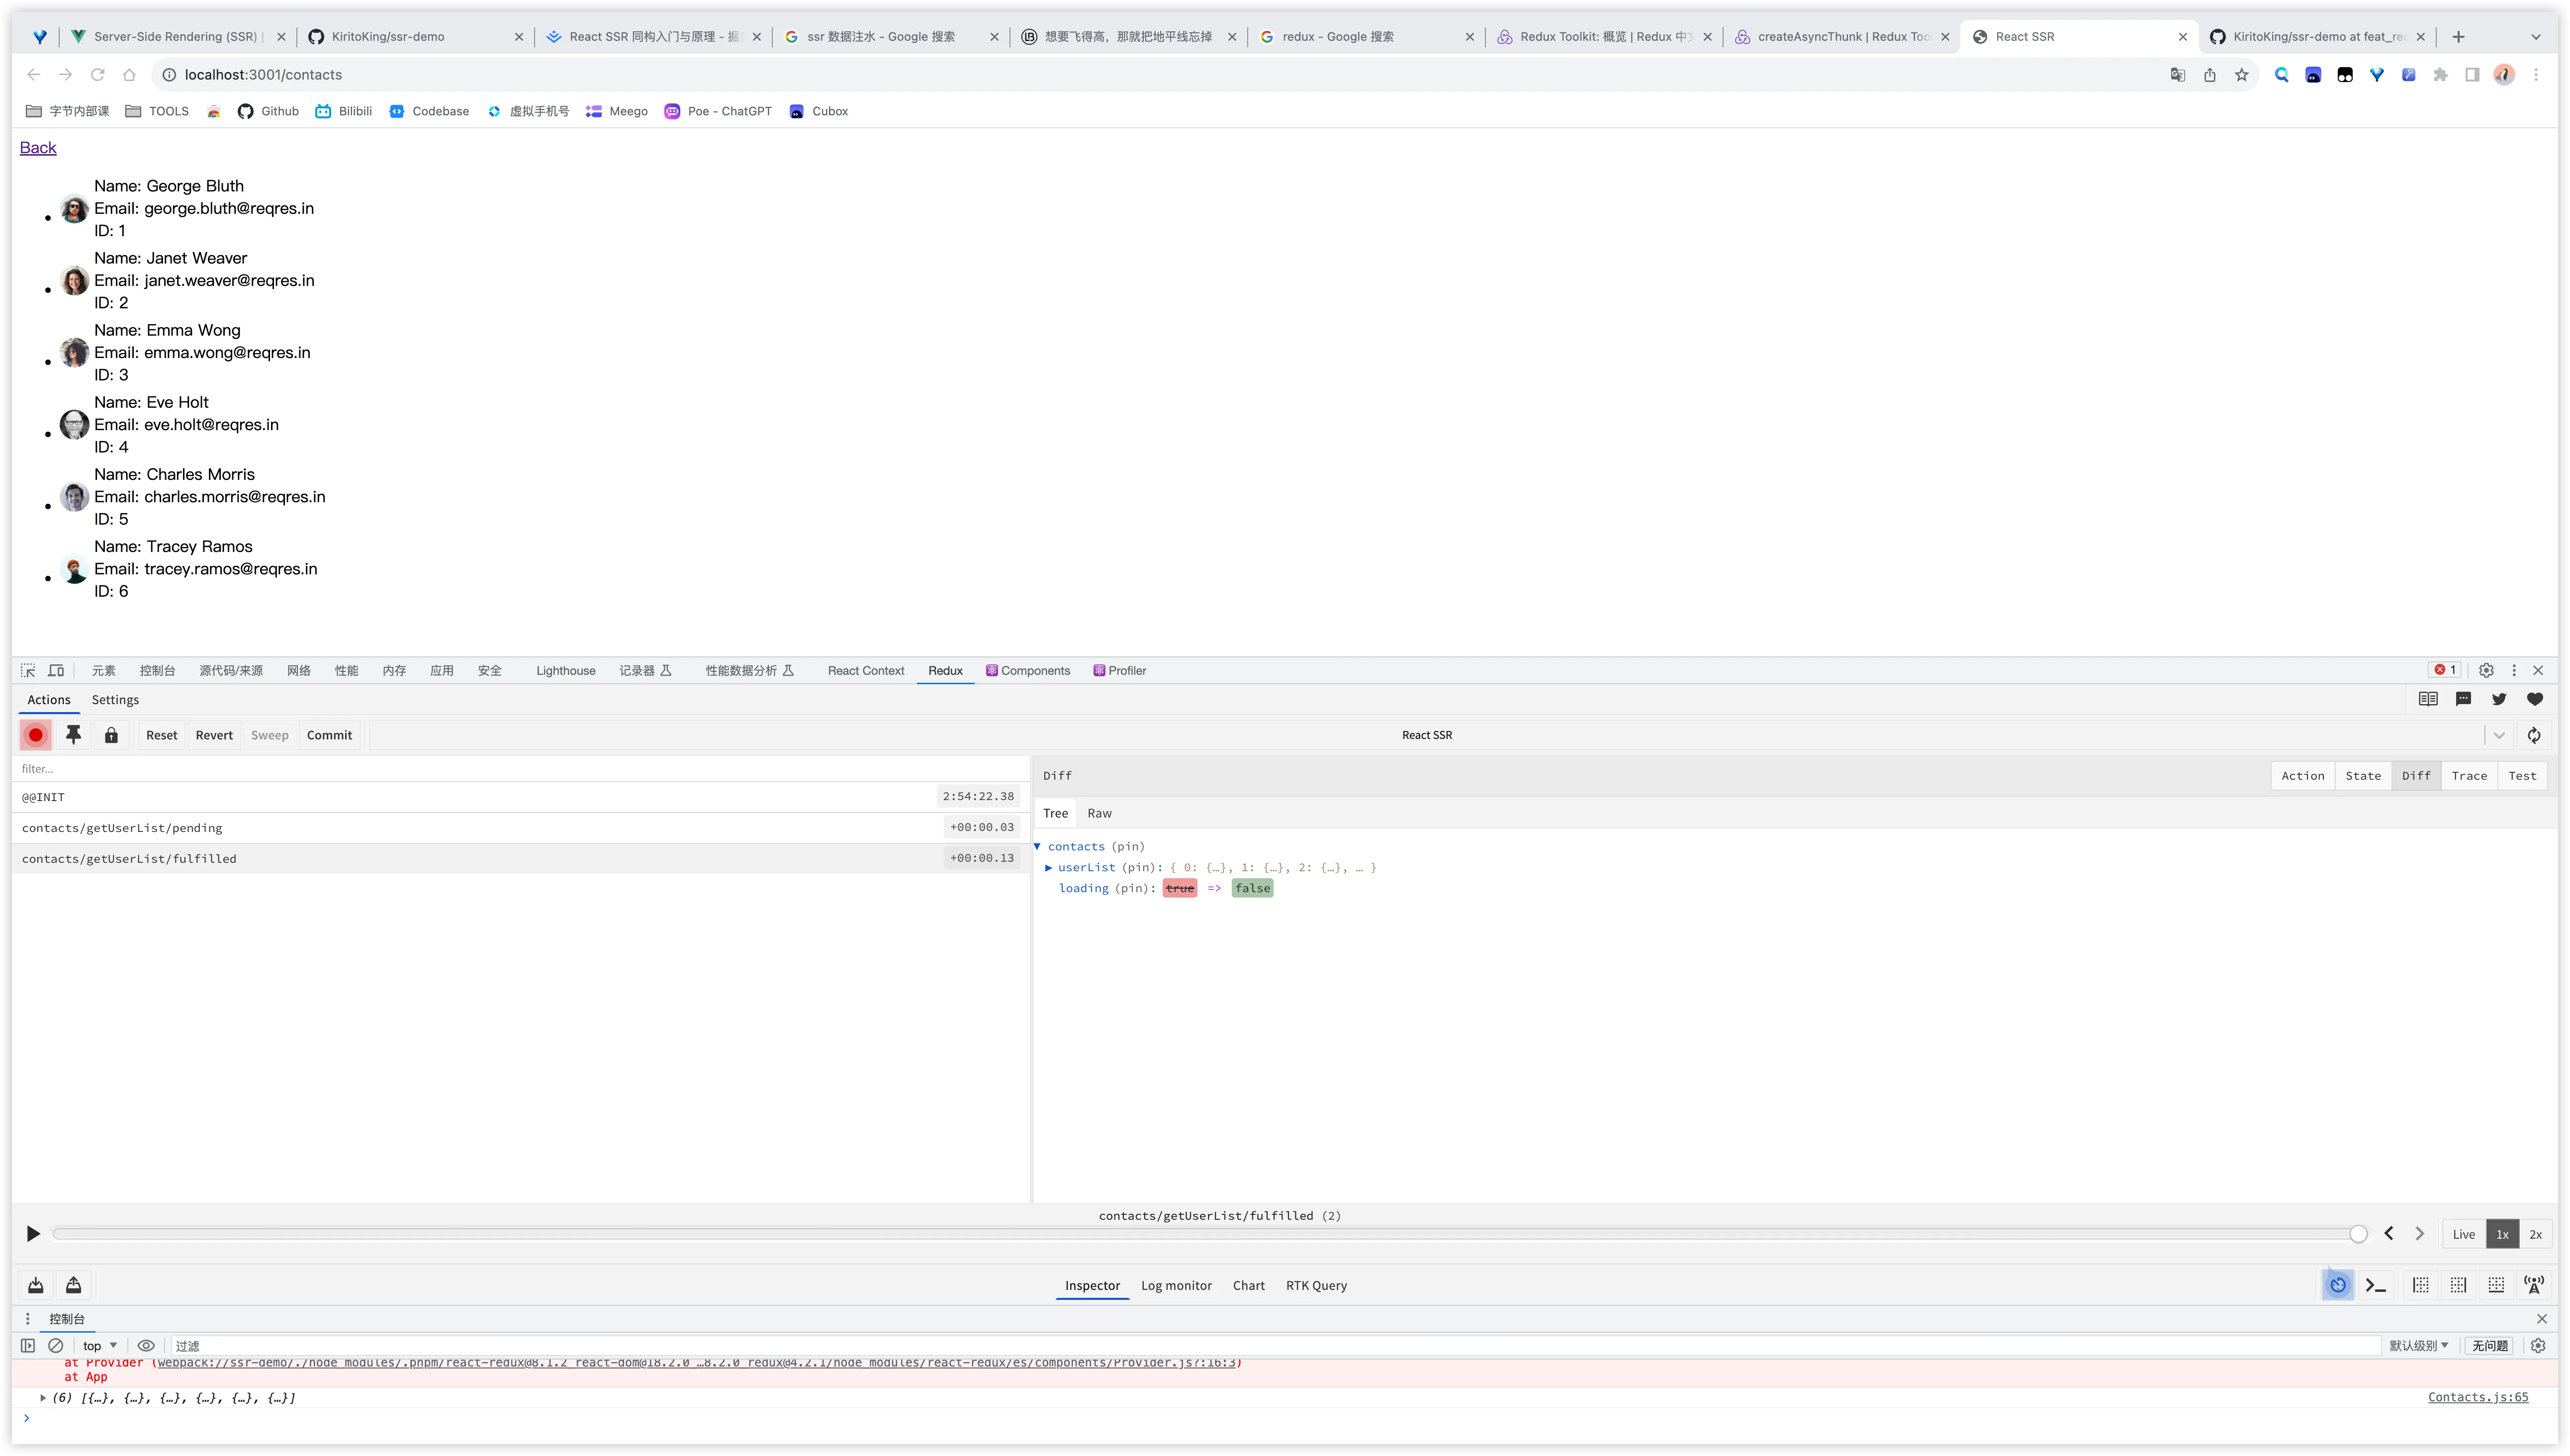The height and width of the screenshot is (1456, 2570).
Task: Select the 2x playback speed option
Action: [x=2535, y=1234]
